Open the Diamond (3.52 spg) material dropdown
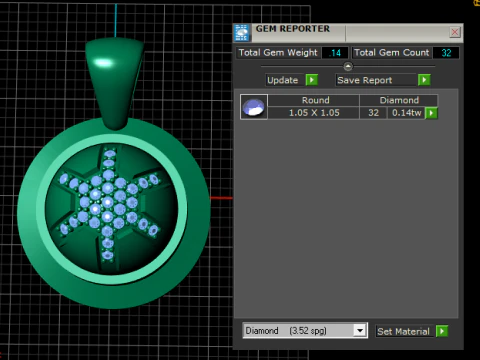 [x=360, y=331]
